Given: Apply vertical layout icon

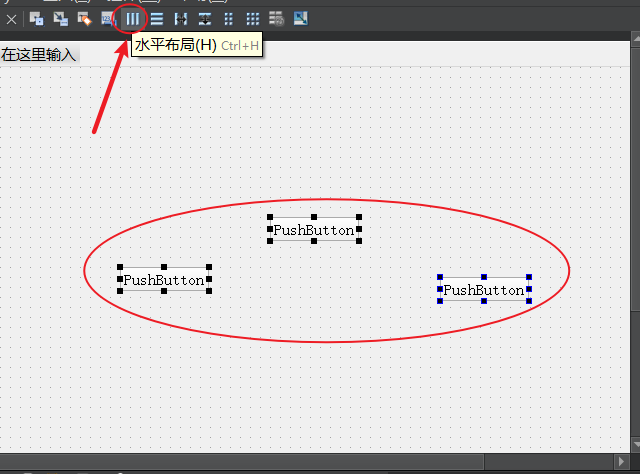Looking at the screenshot, I should click(x=157, y=19).
